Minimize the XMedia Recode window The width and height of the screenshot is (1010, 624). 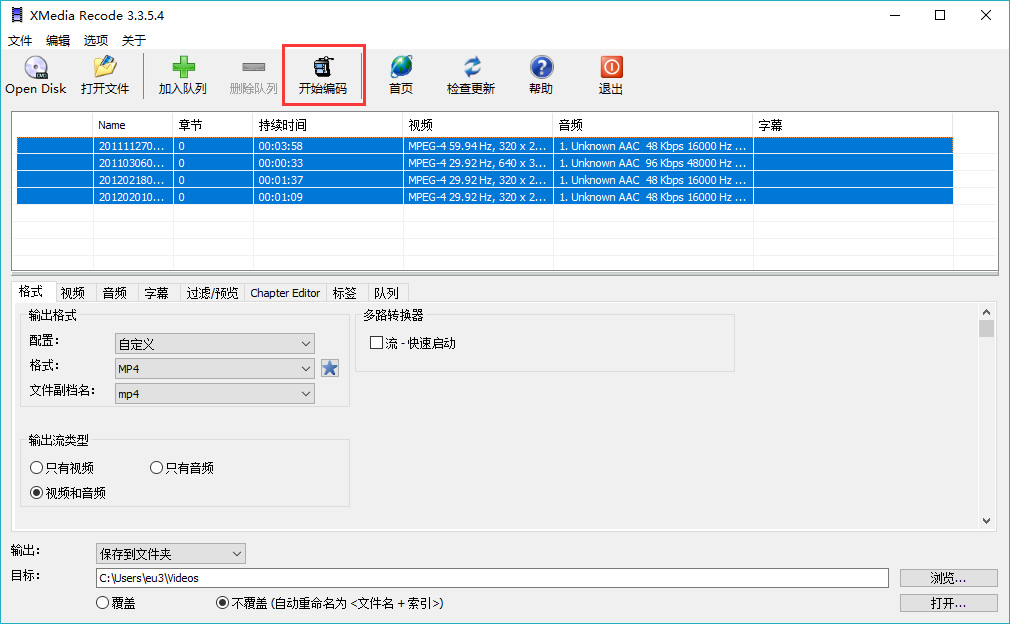click(895, 15)
